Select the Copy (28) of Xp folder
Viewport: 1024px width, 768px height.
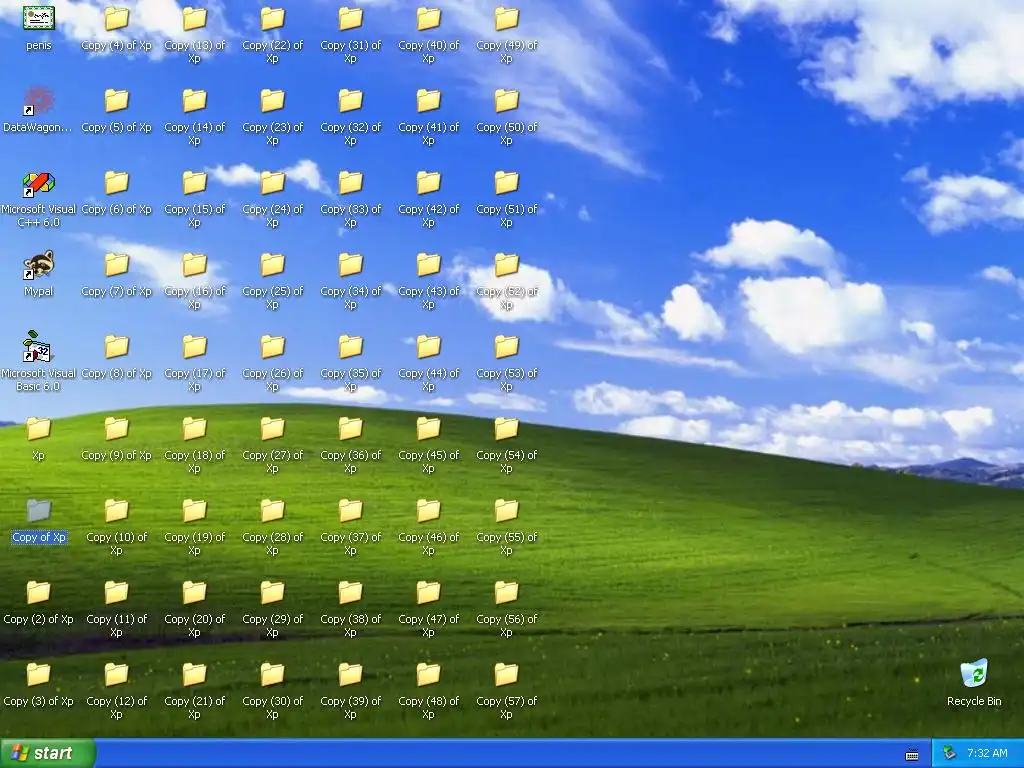[272, 511]
